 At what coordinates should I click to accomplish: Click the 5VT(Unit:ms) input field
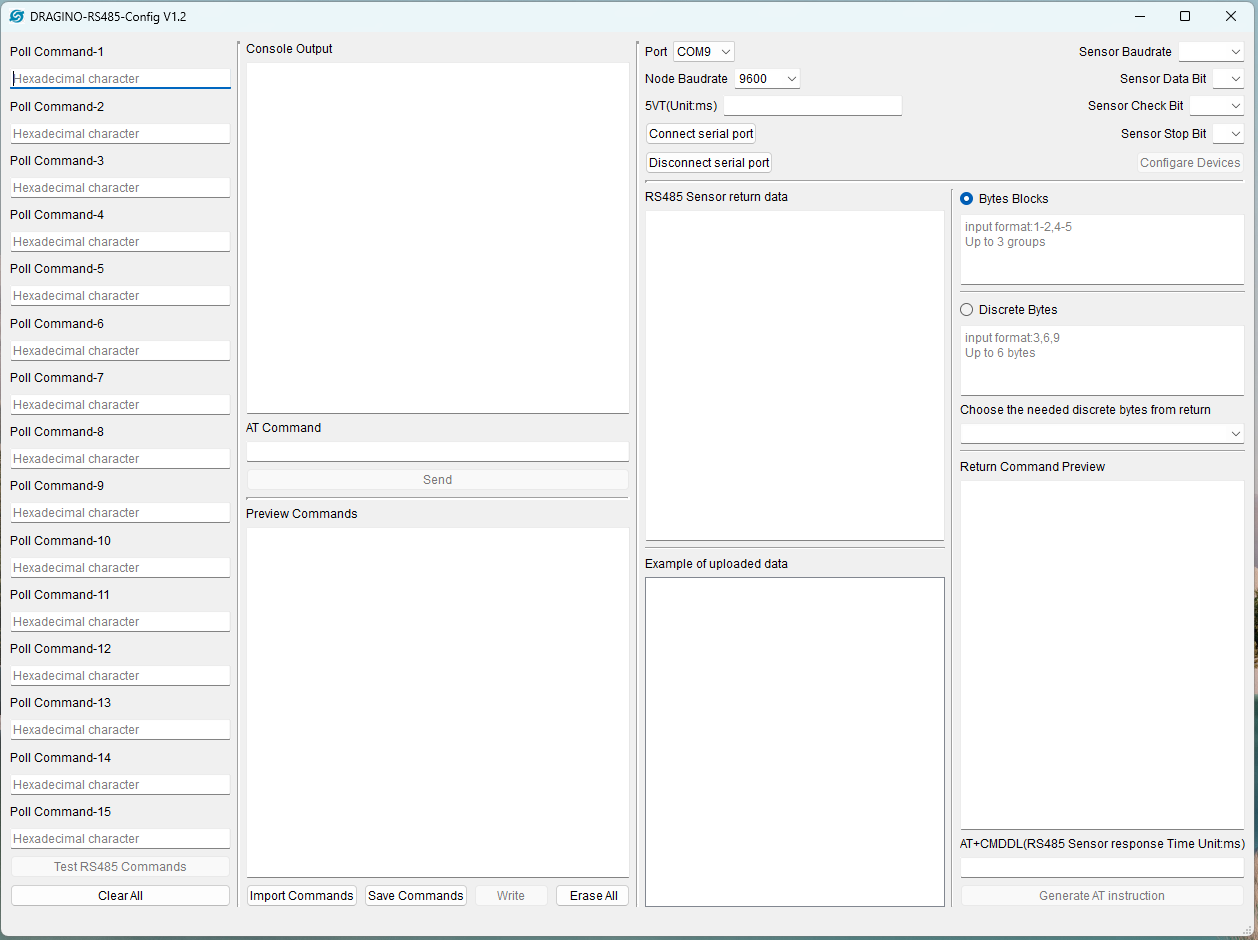pyautogui.click(x=812, y=106)
